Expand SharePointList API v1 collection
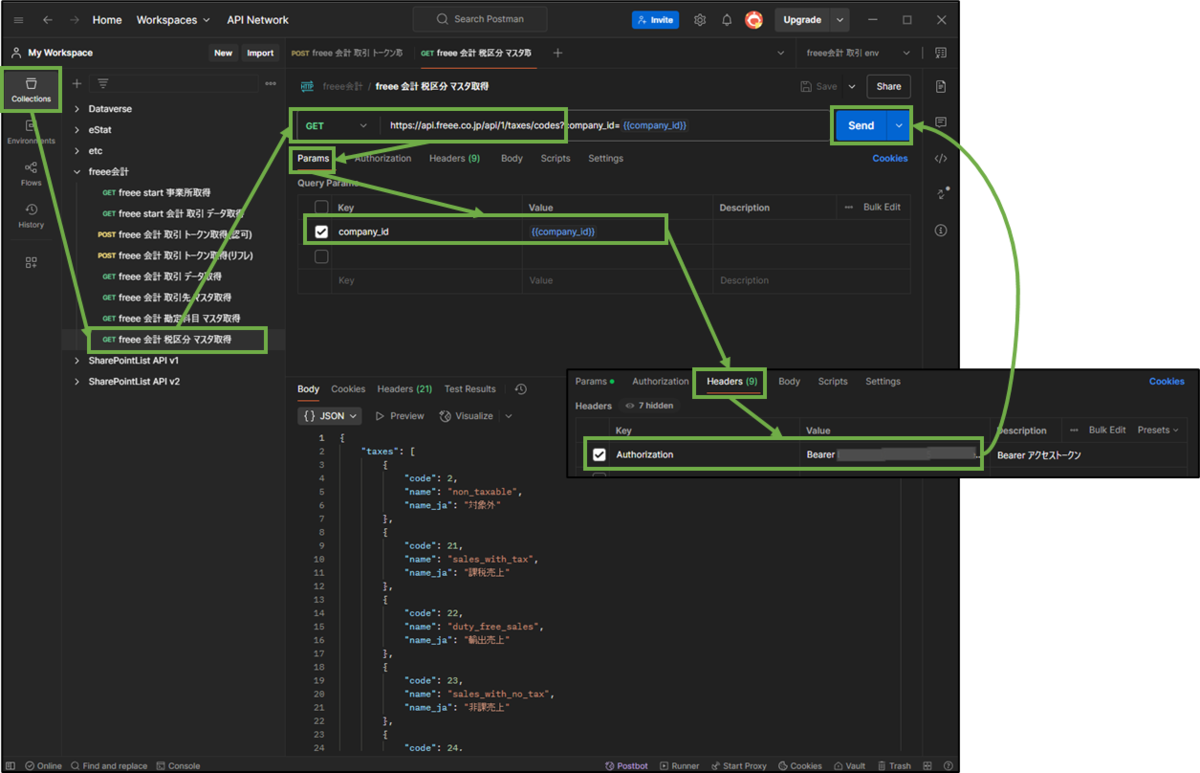 coord(77,360)
